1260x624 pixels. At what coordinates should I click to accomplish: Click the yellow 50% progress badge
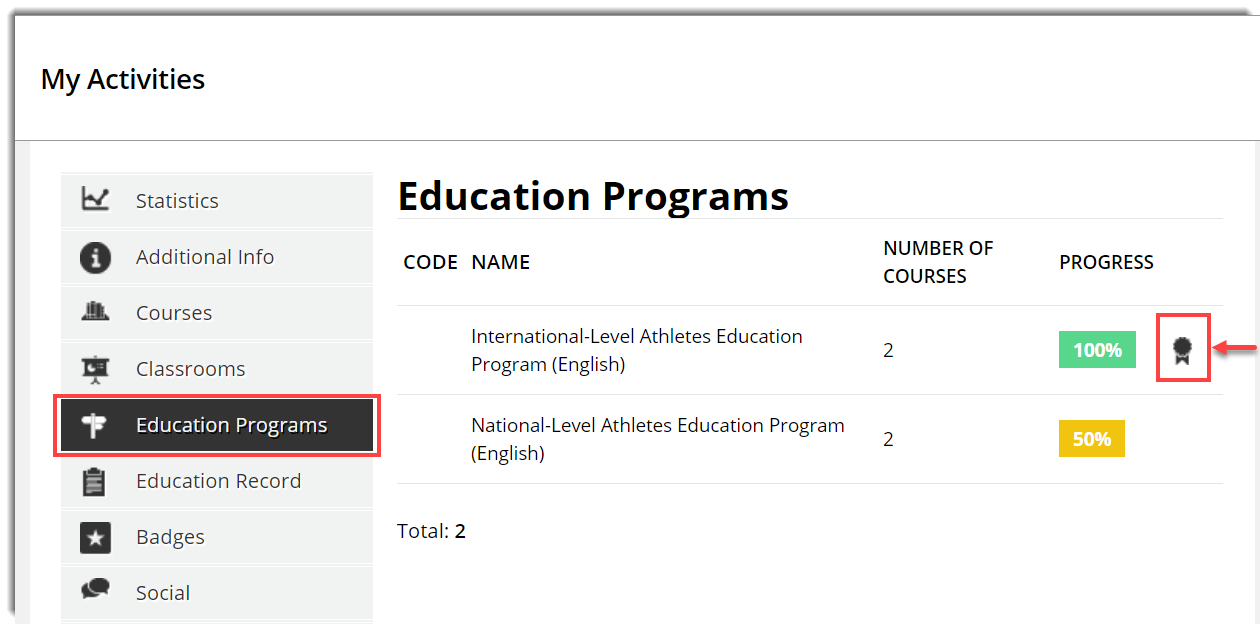tap(1092, 439)
